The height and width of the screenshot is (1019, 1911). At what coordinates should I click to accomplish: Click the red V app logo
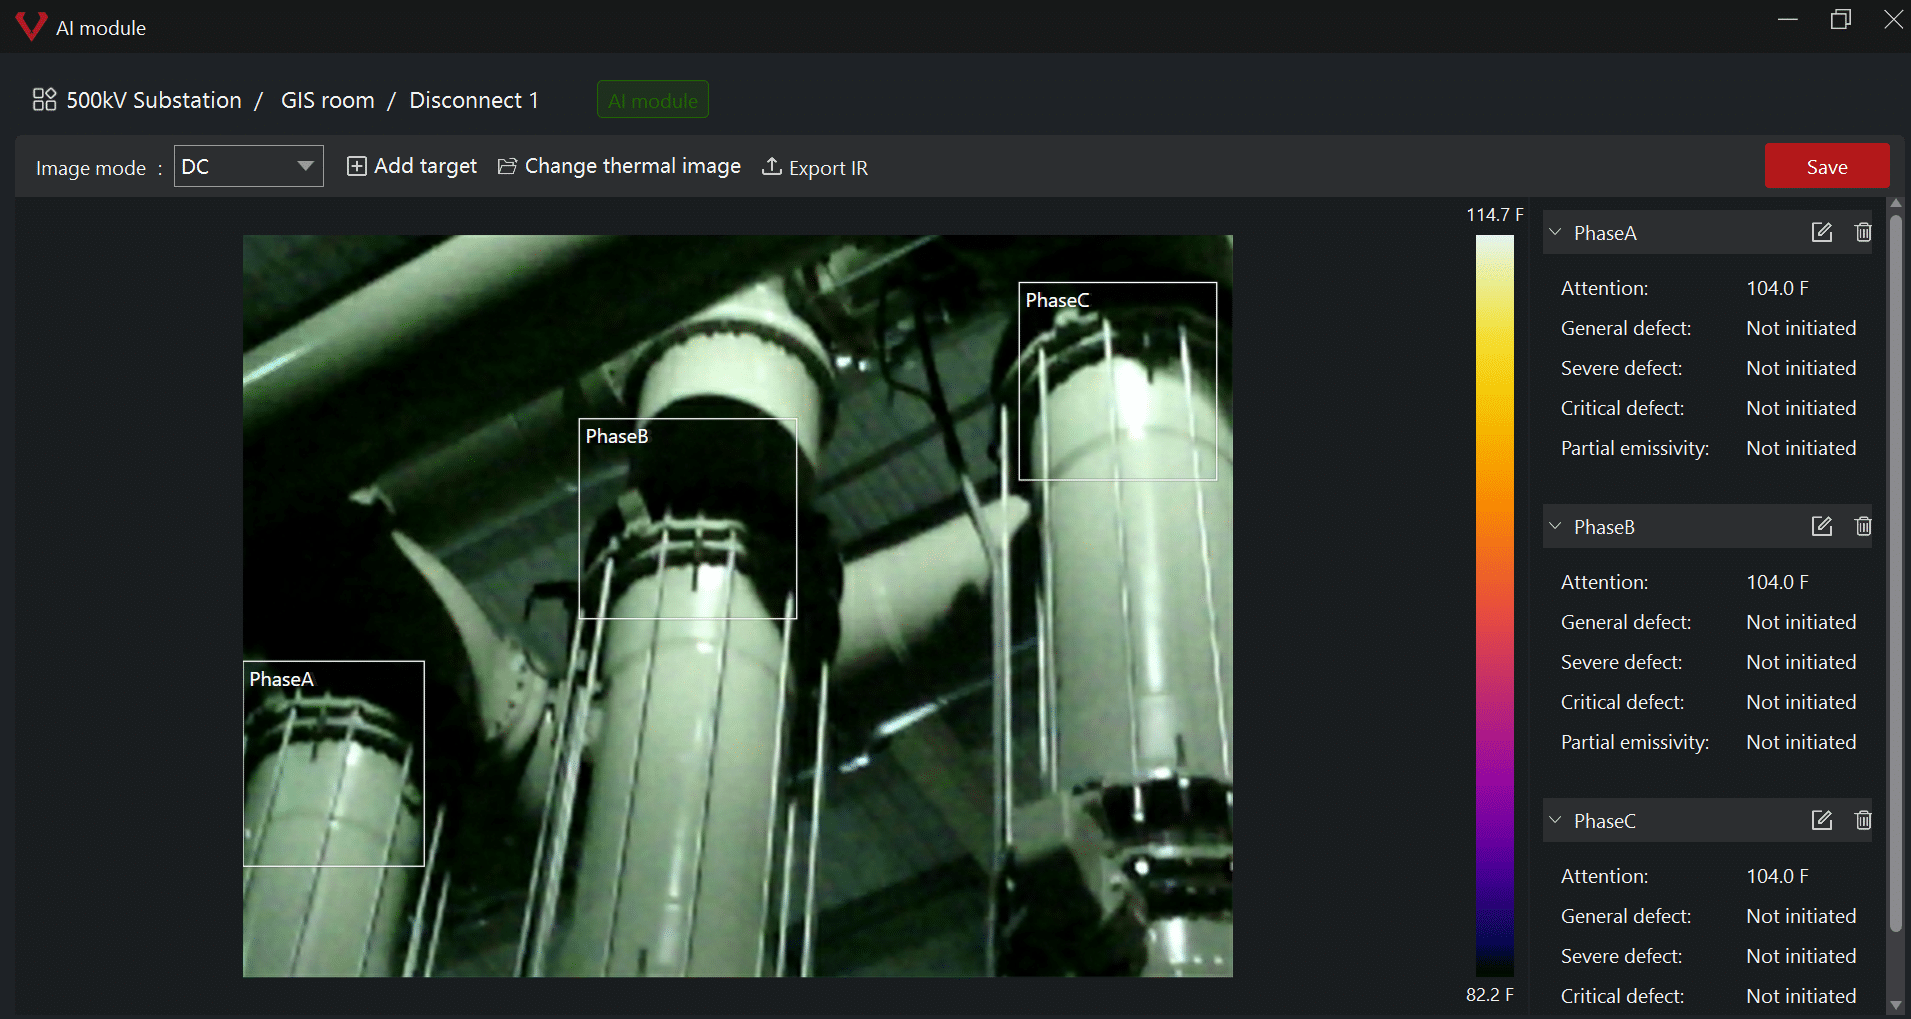coord(31,26)
